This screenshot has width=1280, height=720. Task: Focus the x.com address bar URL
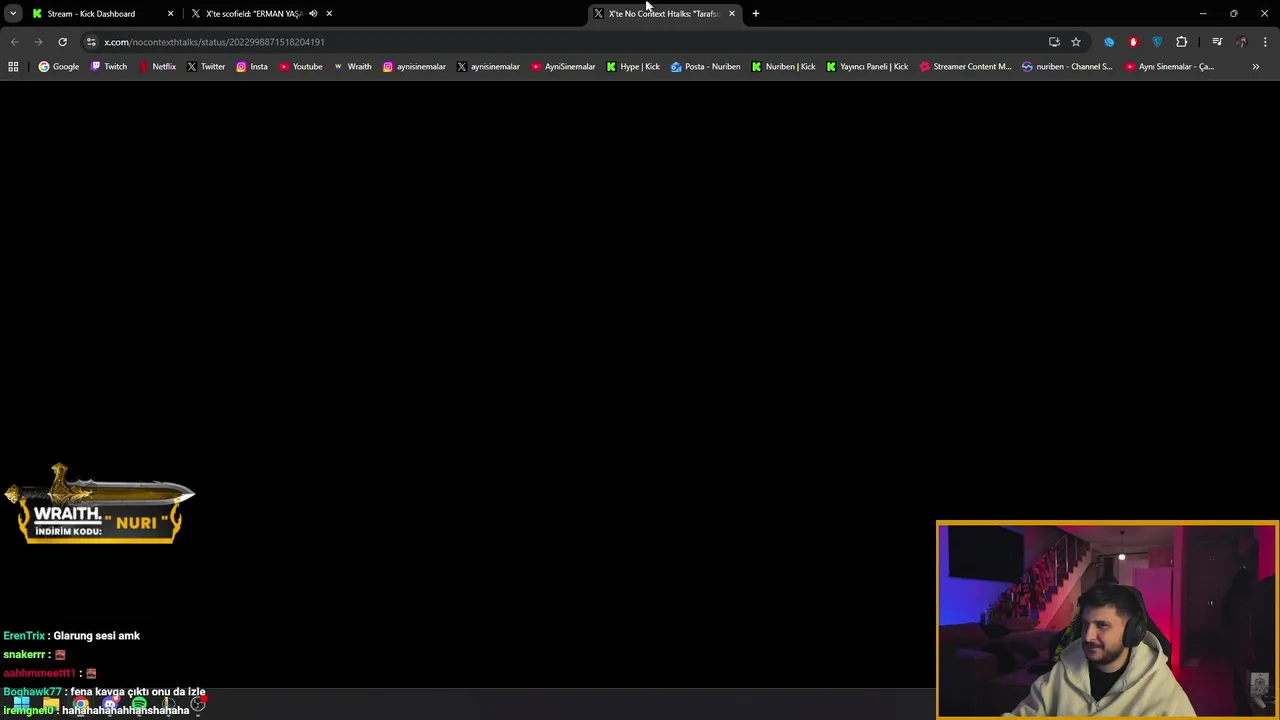click(214, 42)
